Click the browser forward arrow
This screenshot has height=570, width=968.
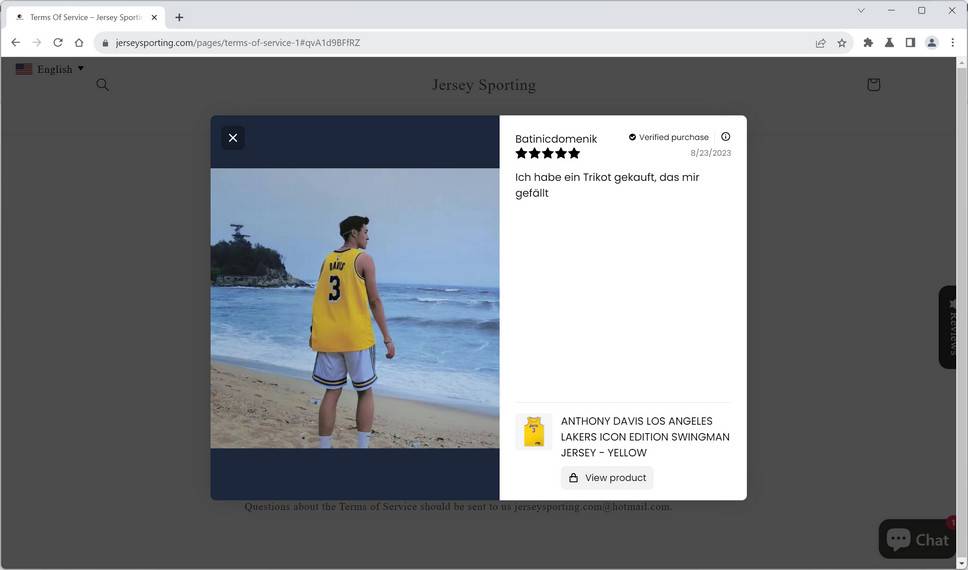click(36, 43)
